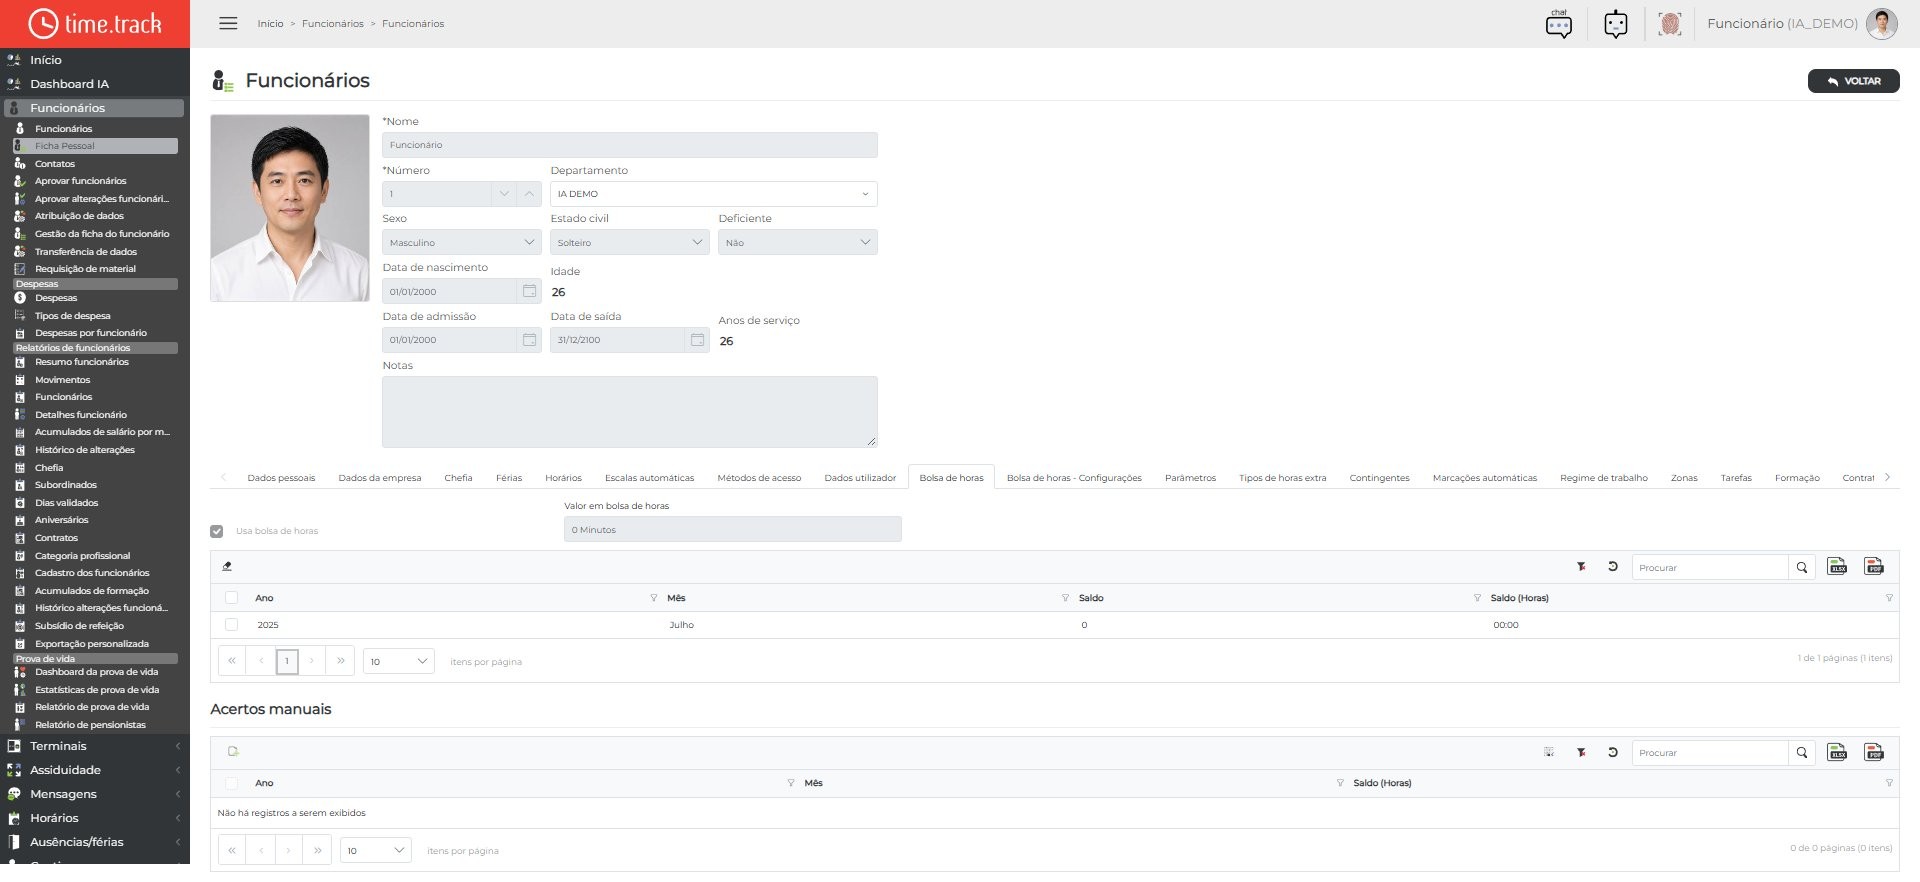Filter the Mês column in Acertos manuais
This screenshot has width=1920, height=882.
[x=1340, y=783]
